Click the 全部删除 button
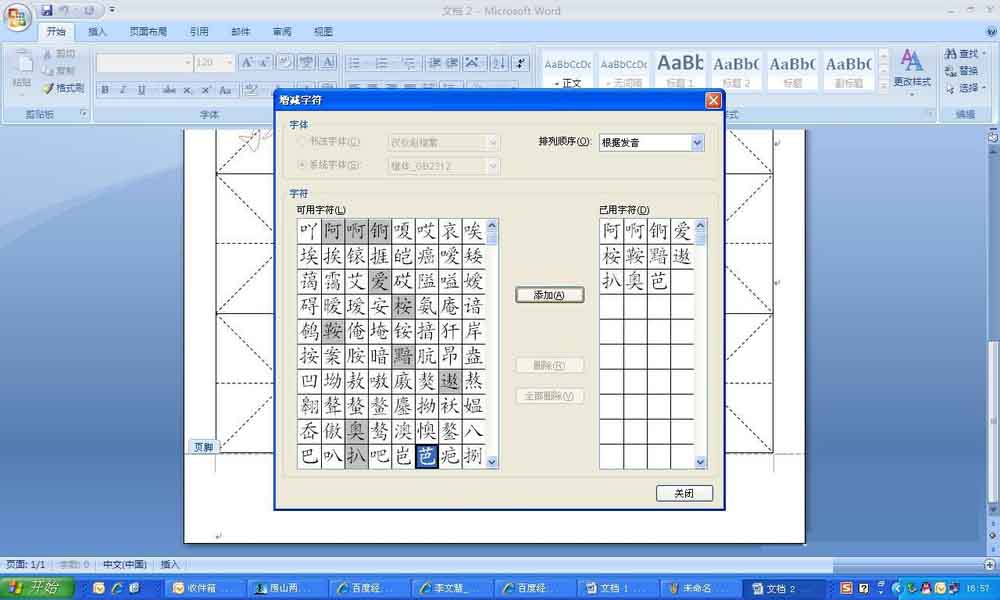The image size is (1000, 600). (x=549, y=396)
